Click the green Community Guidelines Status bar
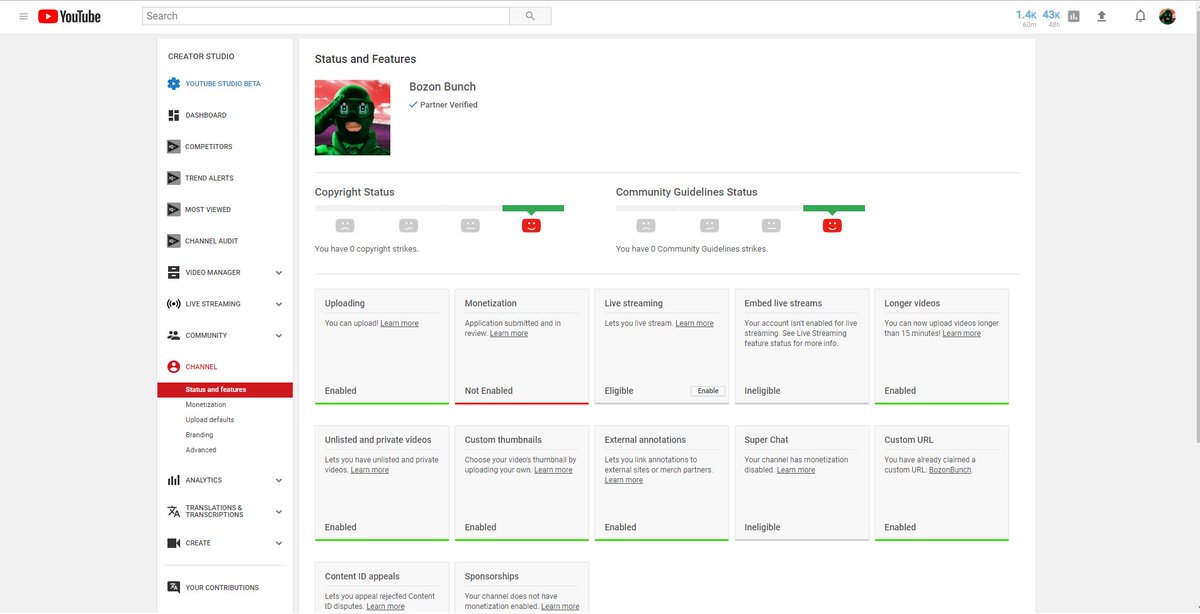1200x614 pixels. point(834,208)
